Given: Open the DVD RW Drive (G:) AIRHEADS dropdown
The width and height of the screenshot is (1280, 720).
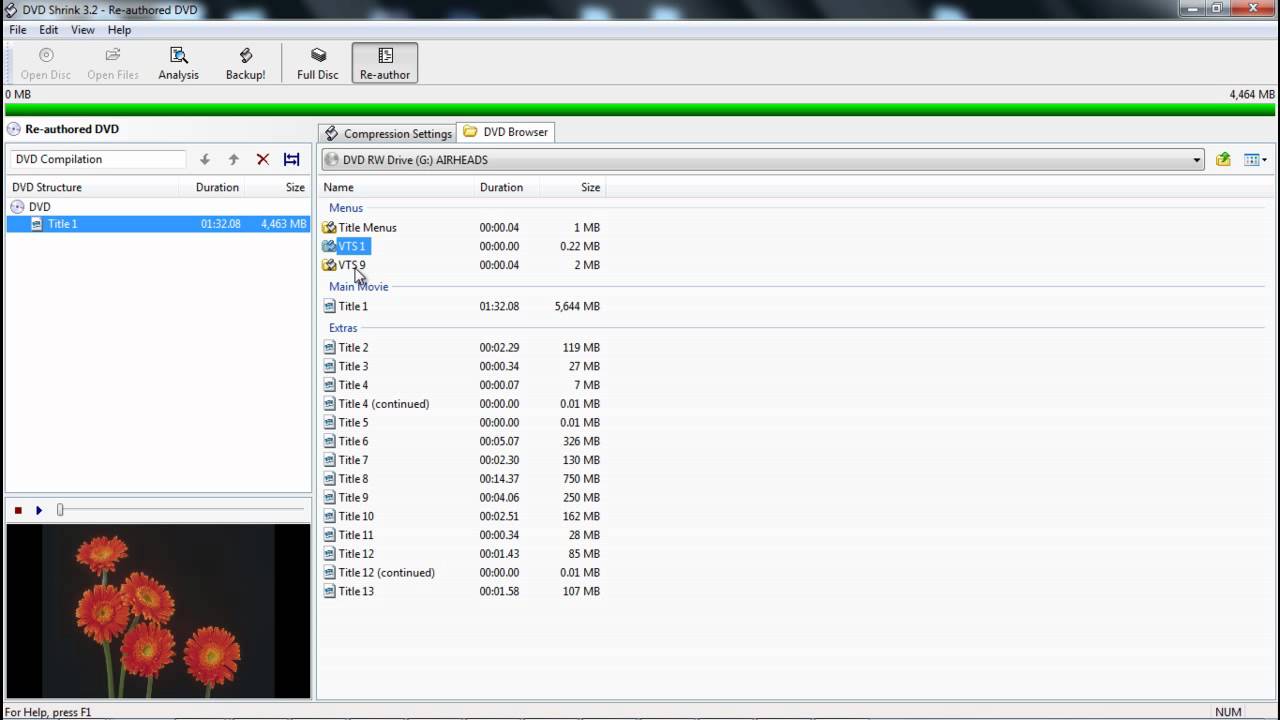Looking at the screenshot, I should click(x=763, y=160).
